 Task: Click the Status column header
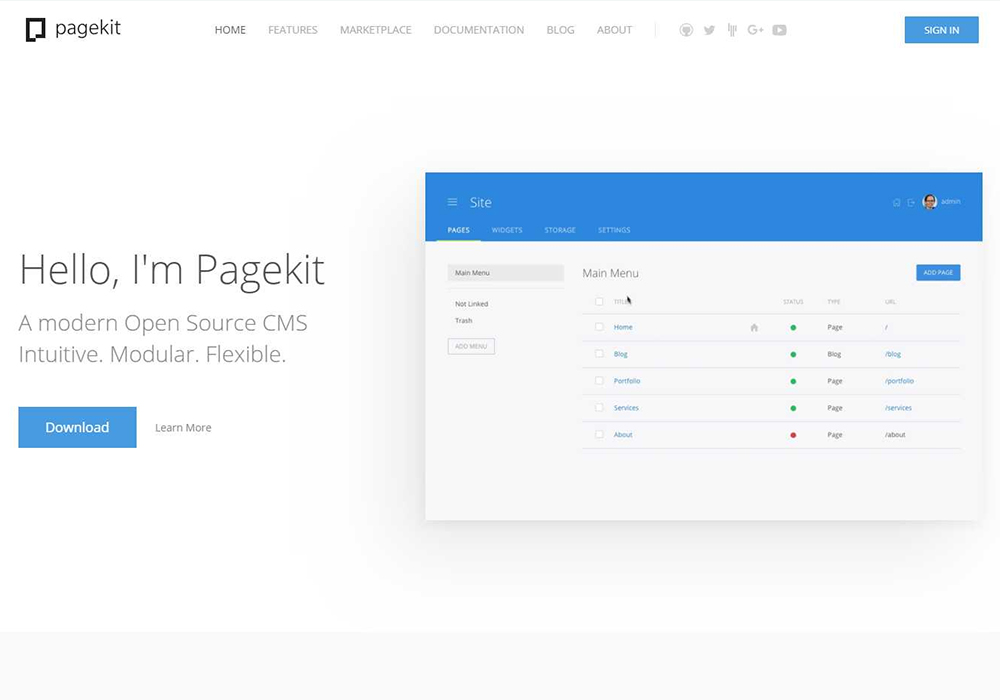(x=793, y=302)
